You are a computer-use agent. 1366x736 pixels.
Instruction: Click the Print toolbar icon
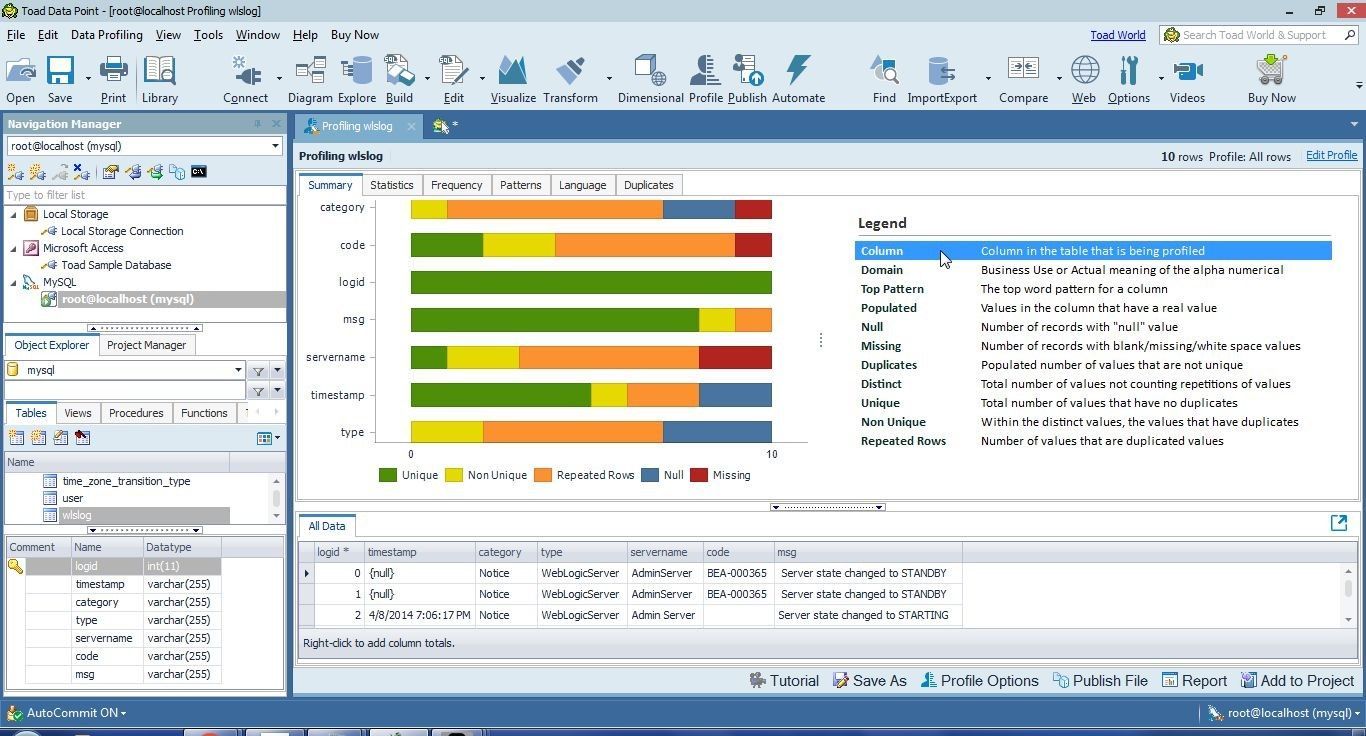pos(113,79)
